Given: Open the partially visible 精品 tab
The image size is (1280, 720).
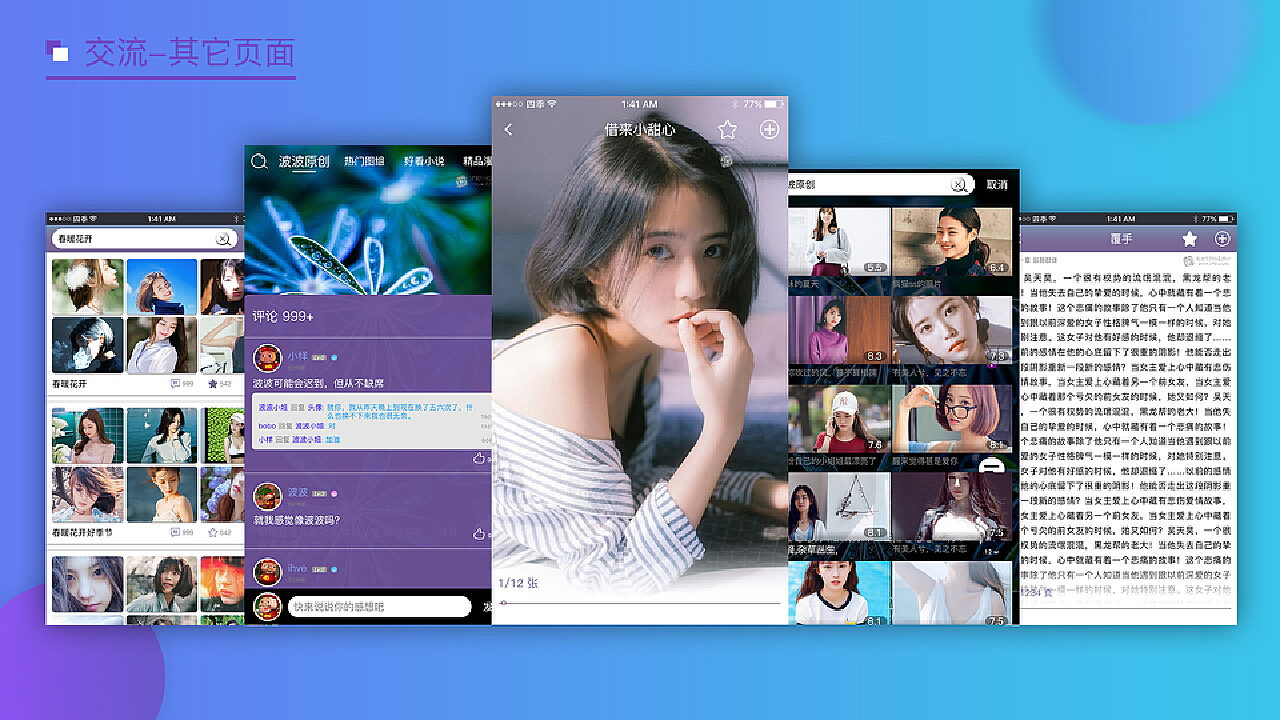Looking at the screenshot, I should click(x=477, y=161).
